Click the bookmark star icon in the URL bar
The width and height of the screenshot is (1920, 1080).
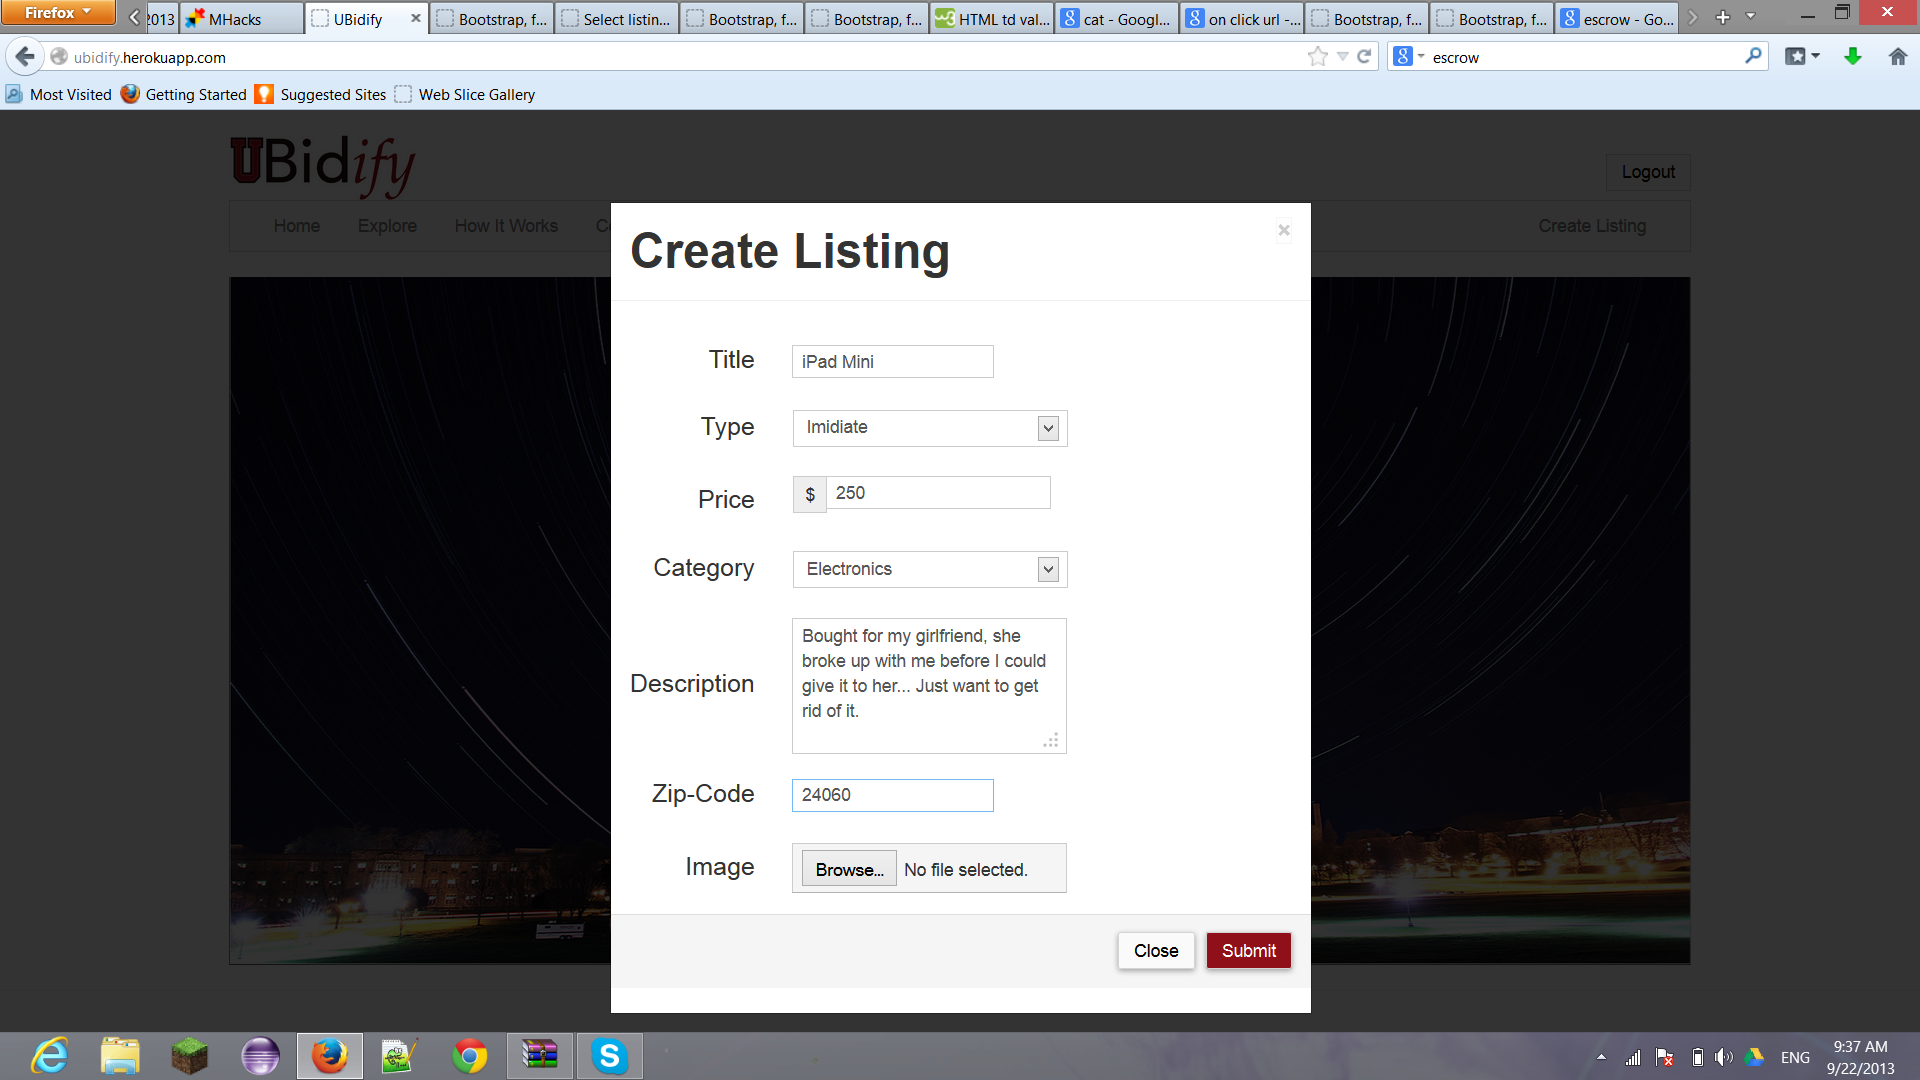pos(1317,57)
